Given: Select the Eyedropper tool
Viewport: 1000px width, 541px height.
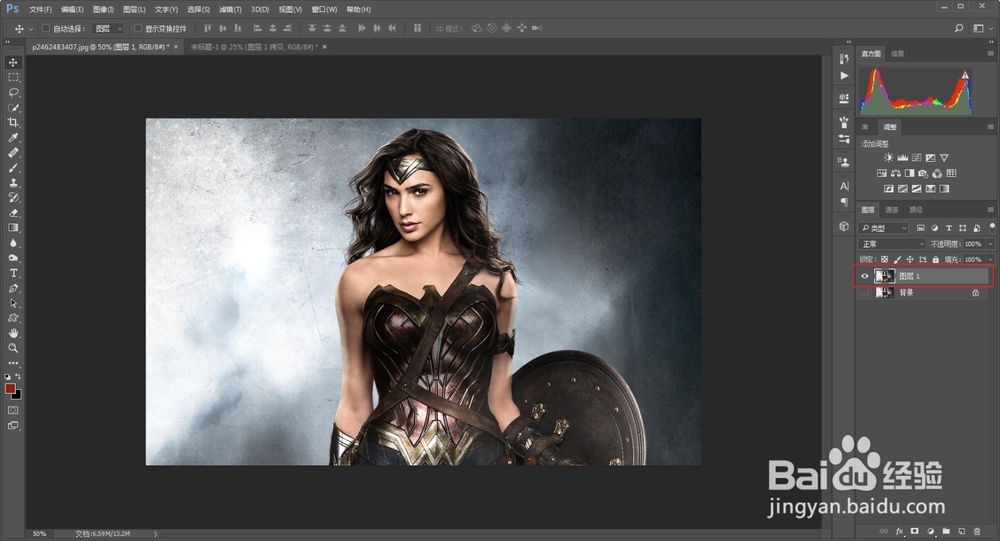Looking at the screenshot, I should [13, 138].
